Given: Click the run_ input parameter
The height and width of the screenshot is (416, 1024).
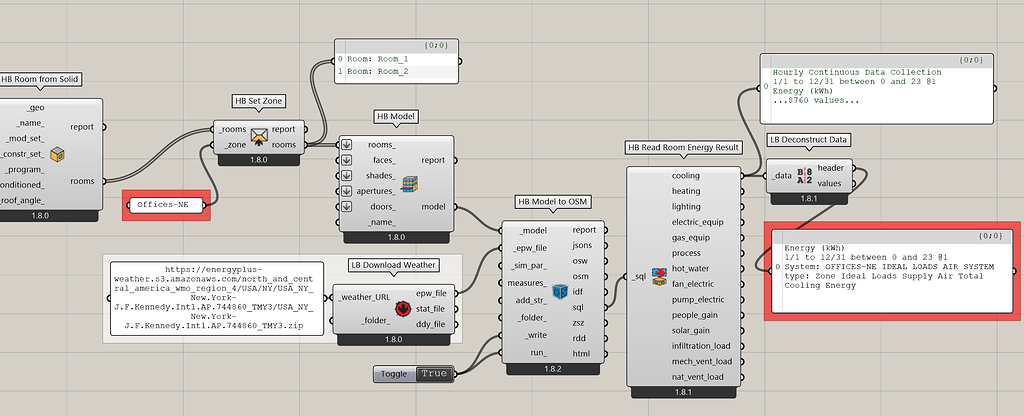Looking at the screenshot, I should (x=538, y=352).
